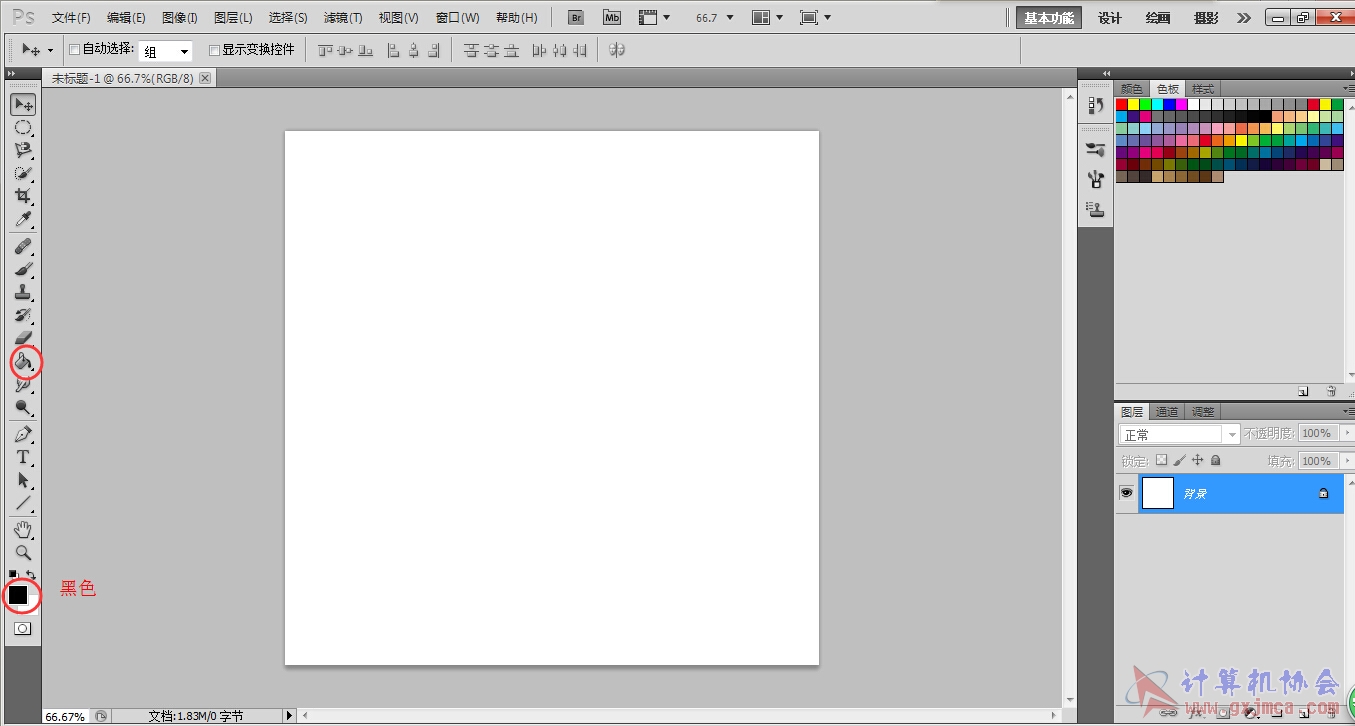Click the 66.67% zoom field in status bar
The width and height of the screenshot is (1355, 726).
[x=66, y=716]
